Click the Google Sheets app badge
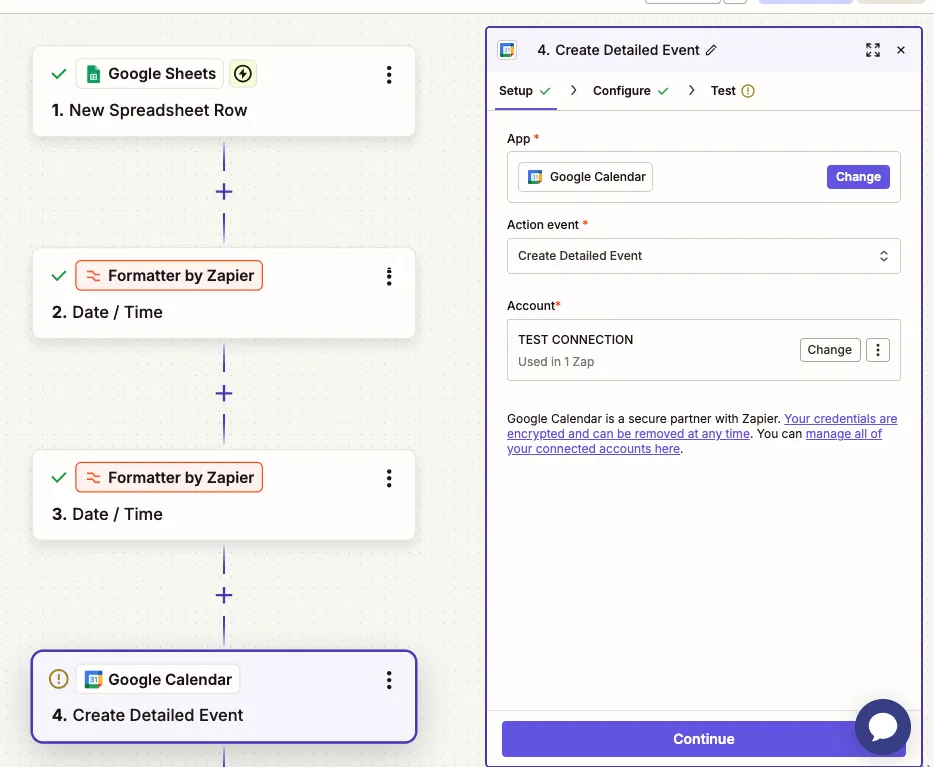This screenshot has width=934, height=767. tap(150, 74)
